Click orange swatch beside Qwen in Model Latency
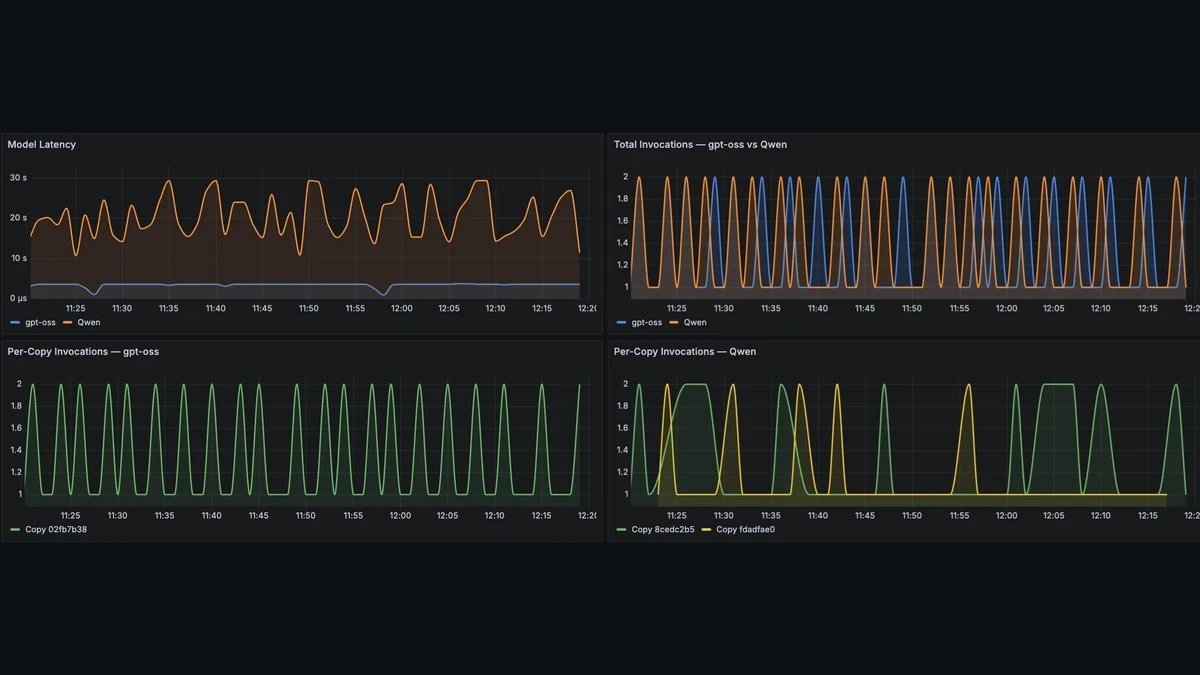 point(69,322)
